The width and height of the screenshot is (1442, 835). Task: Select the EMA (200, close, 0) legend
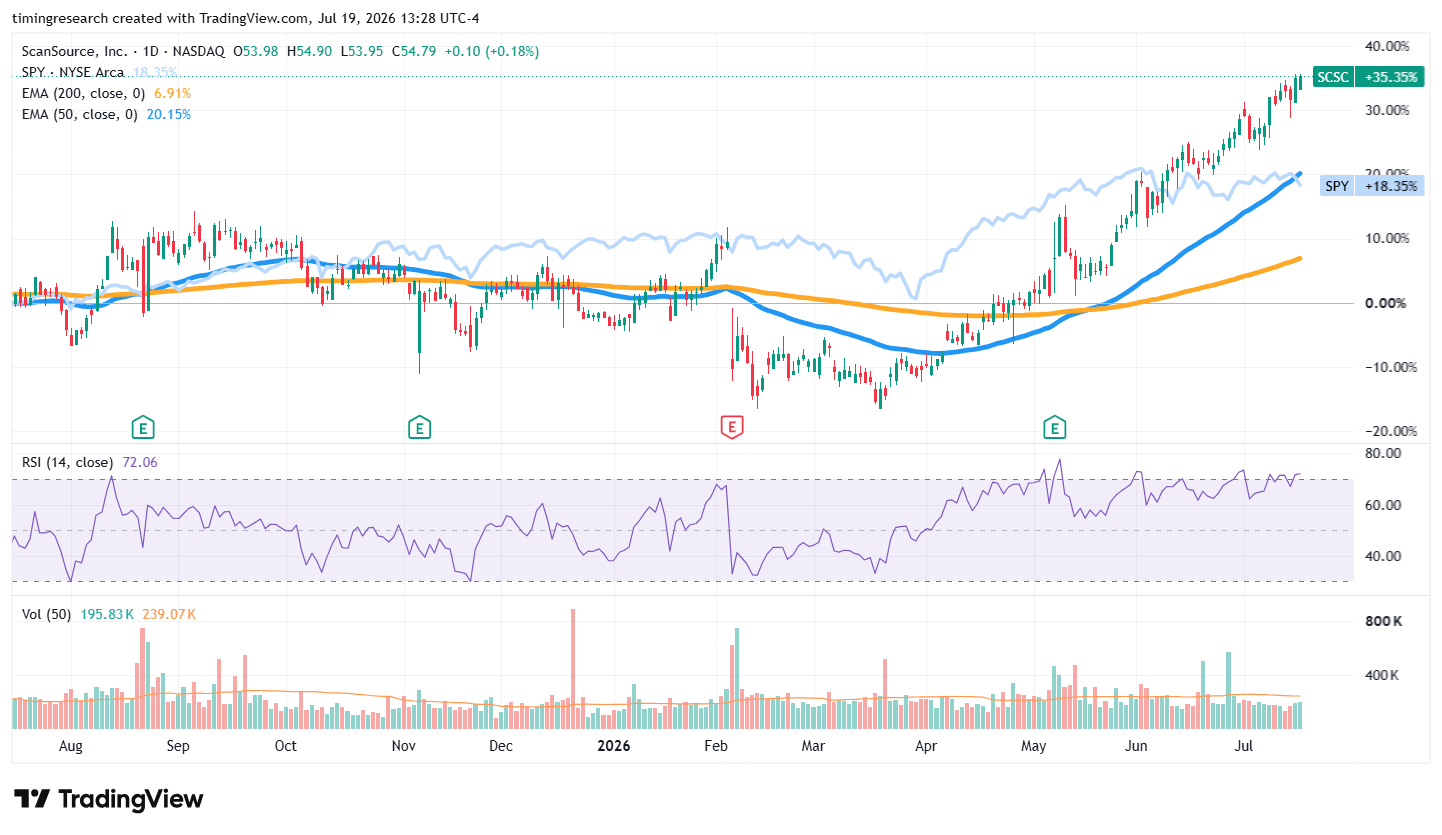click(84, 93)
